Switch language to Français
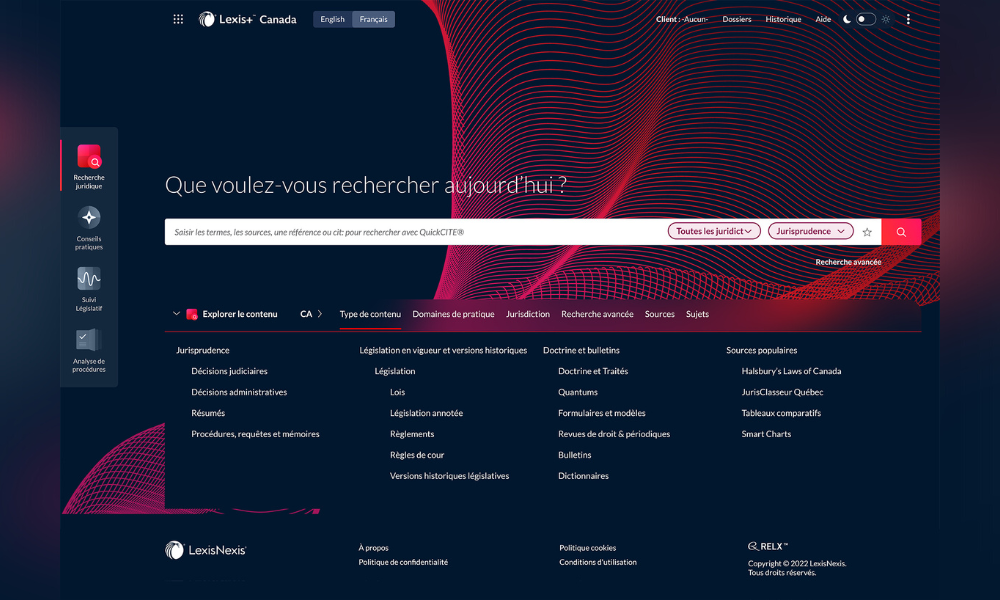 (373, 19)
